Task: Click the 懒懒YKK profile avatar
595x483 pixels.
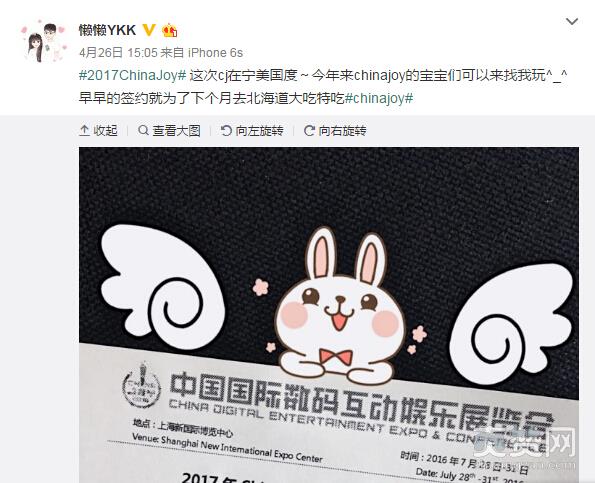Action: pyautogui.click(x=43, y=41)
